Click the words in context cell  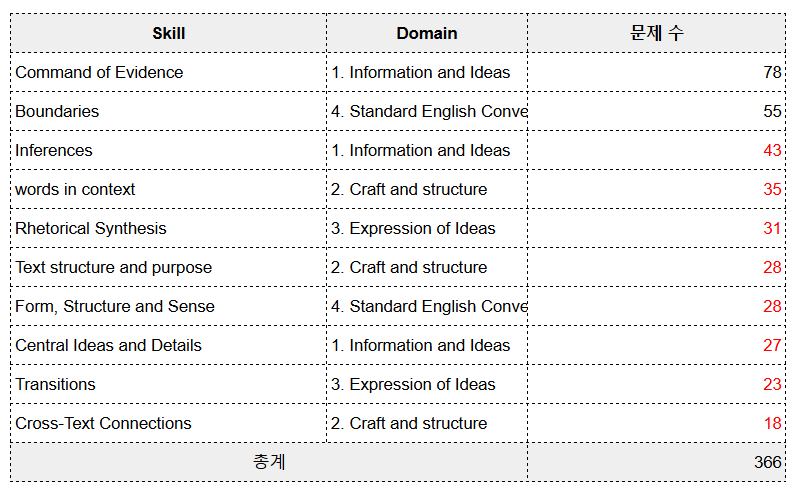coord(168,189)
